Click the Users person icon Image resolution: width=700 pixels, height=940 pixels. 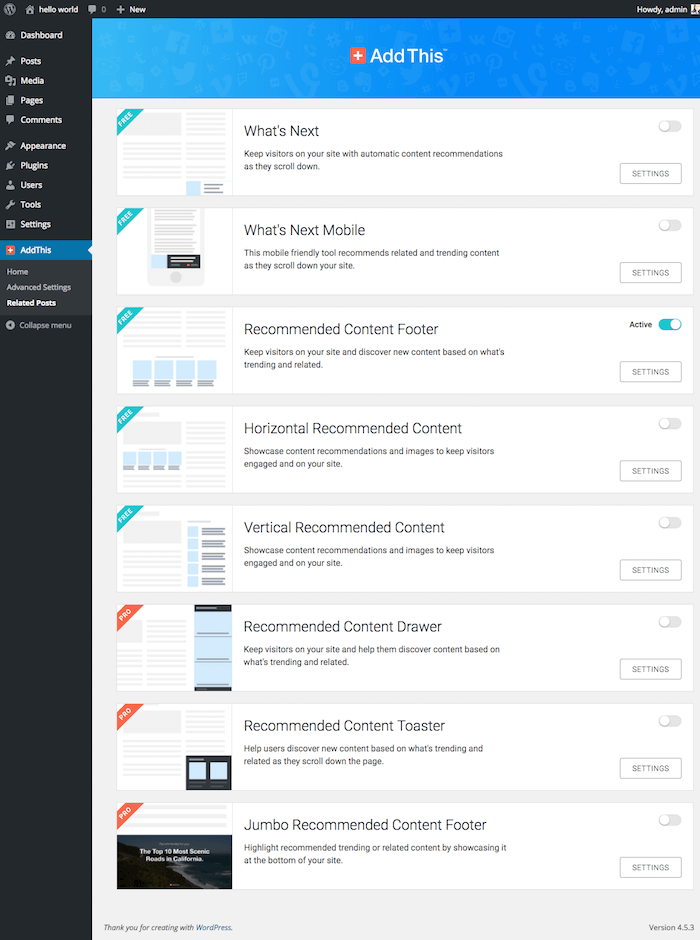click(10, 185)
